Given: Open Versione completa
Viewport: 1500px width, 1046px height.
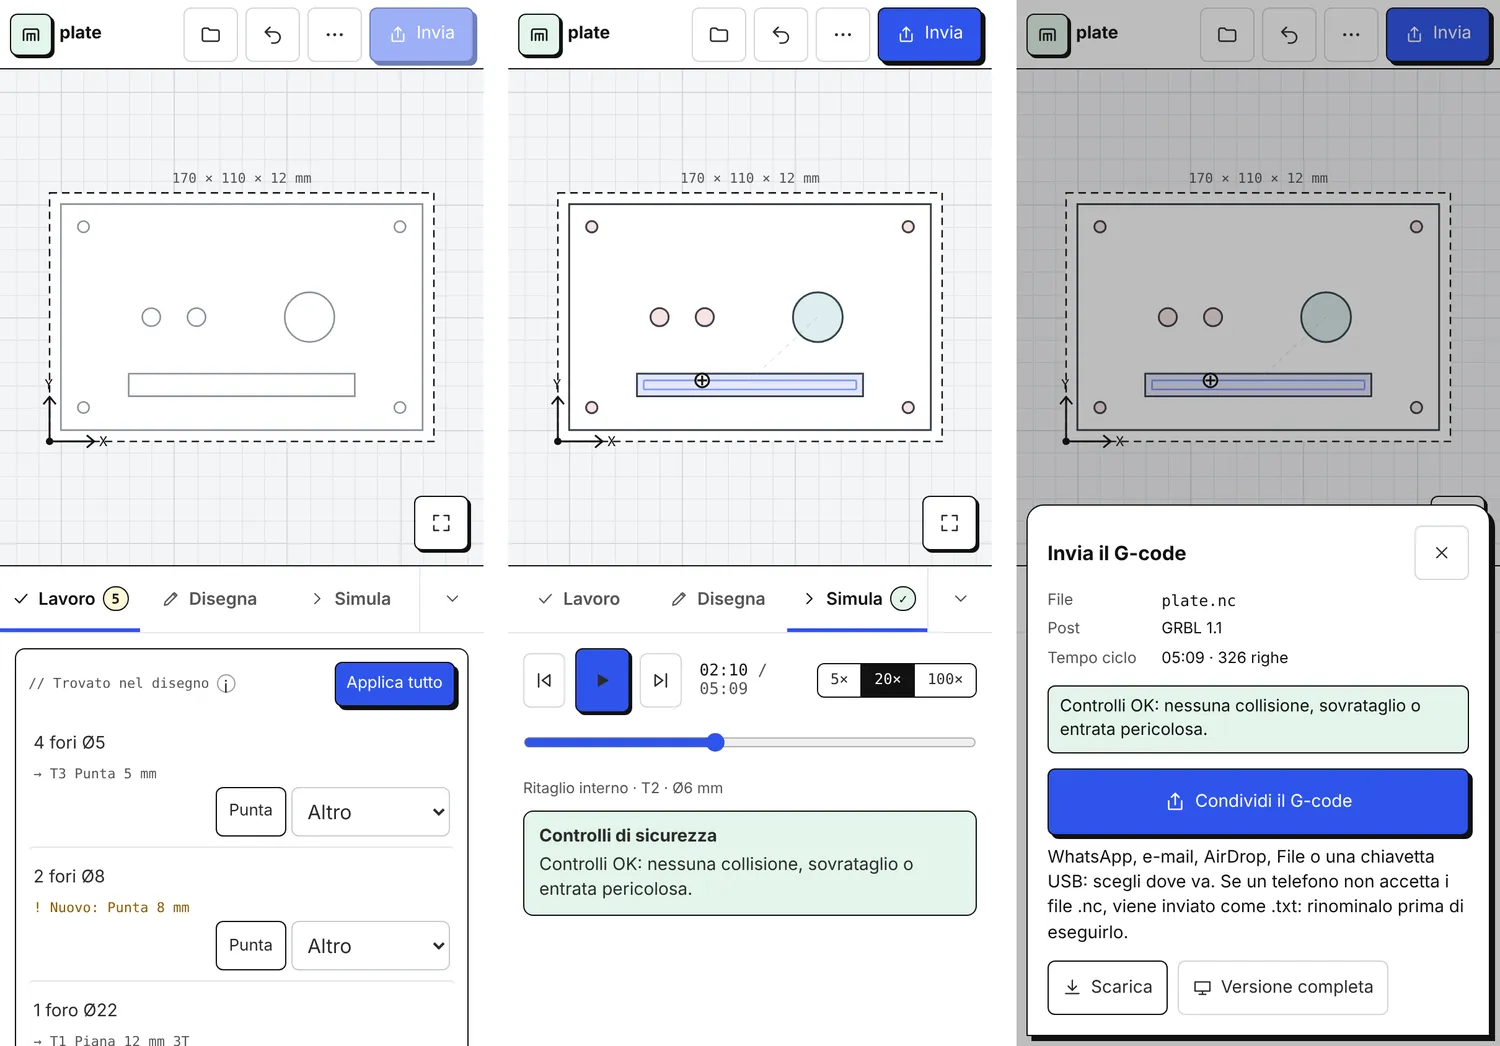Looking at the screenshot, I should pyautogui.click(x=1283, y=987).
